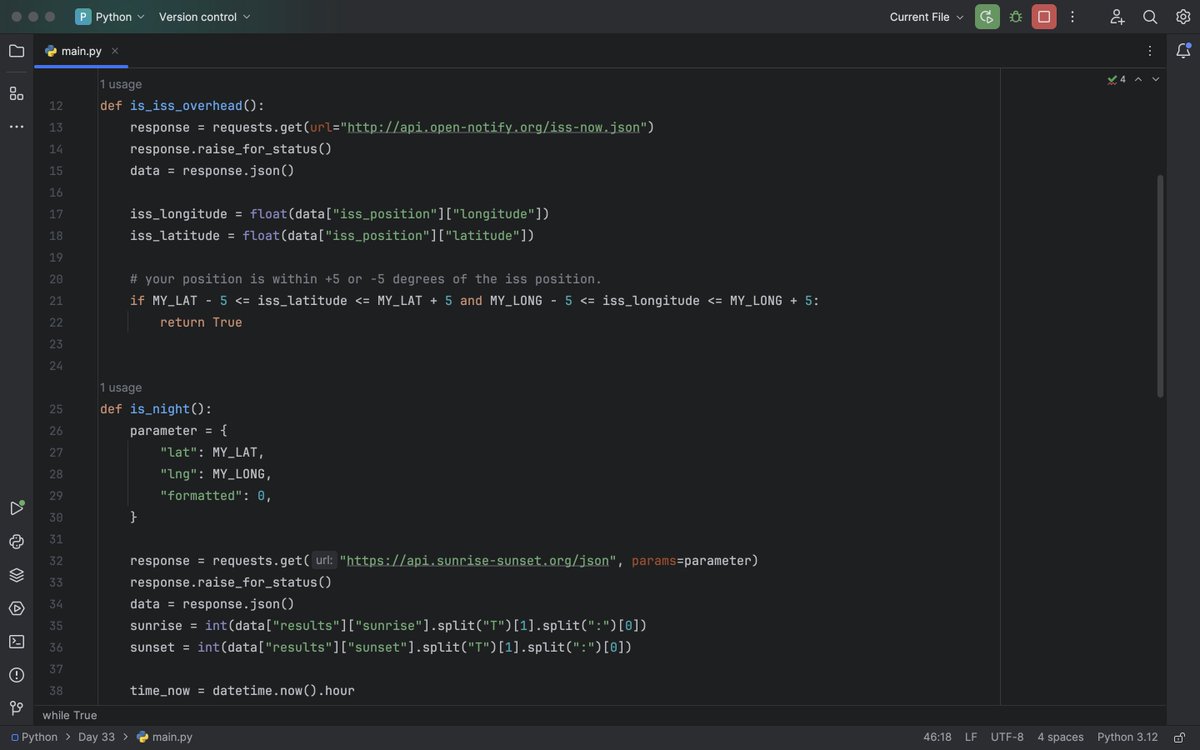Screen dimensions: 1200x750
Task: Click the Day 33 breadcrumb folder
Action: click(x=96, y=737)
